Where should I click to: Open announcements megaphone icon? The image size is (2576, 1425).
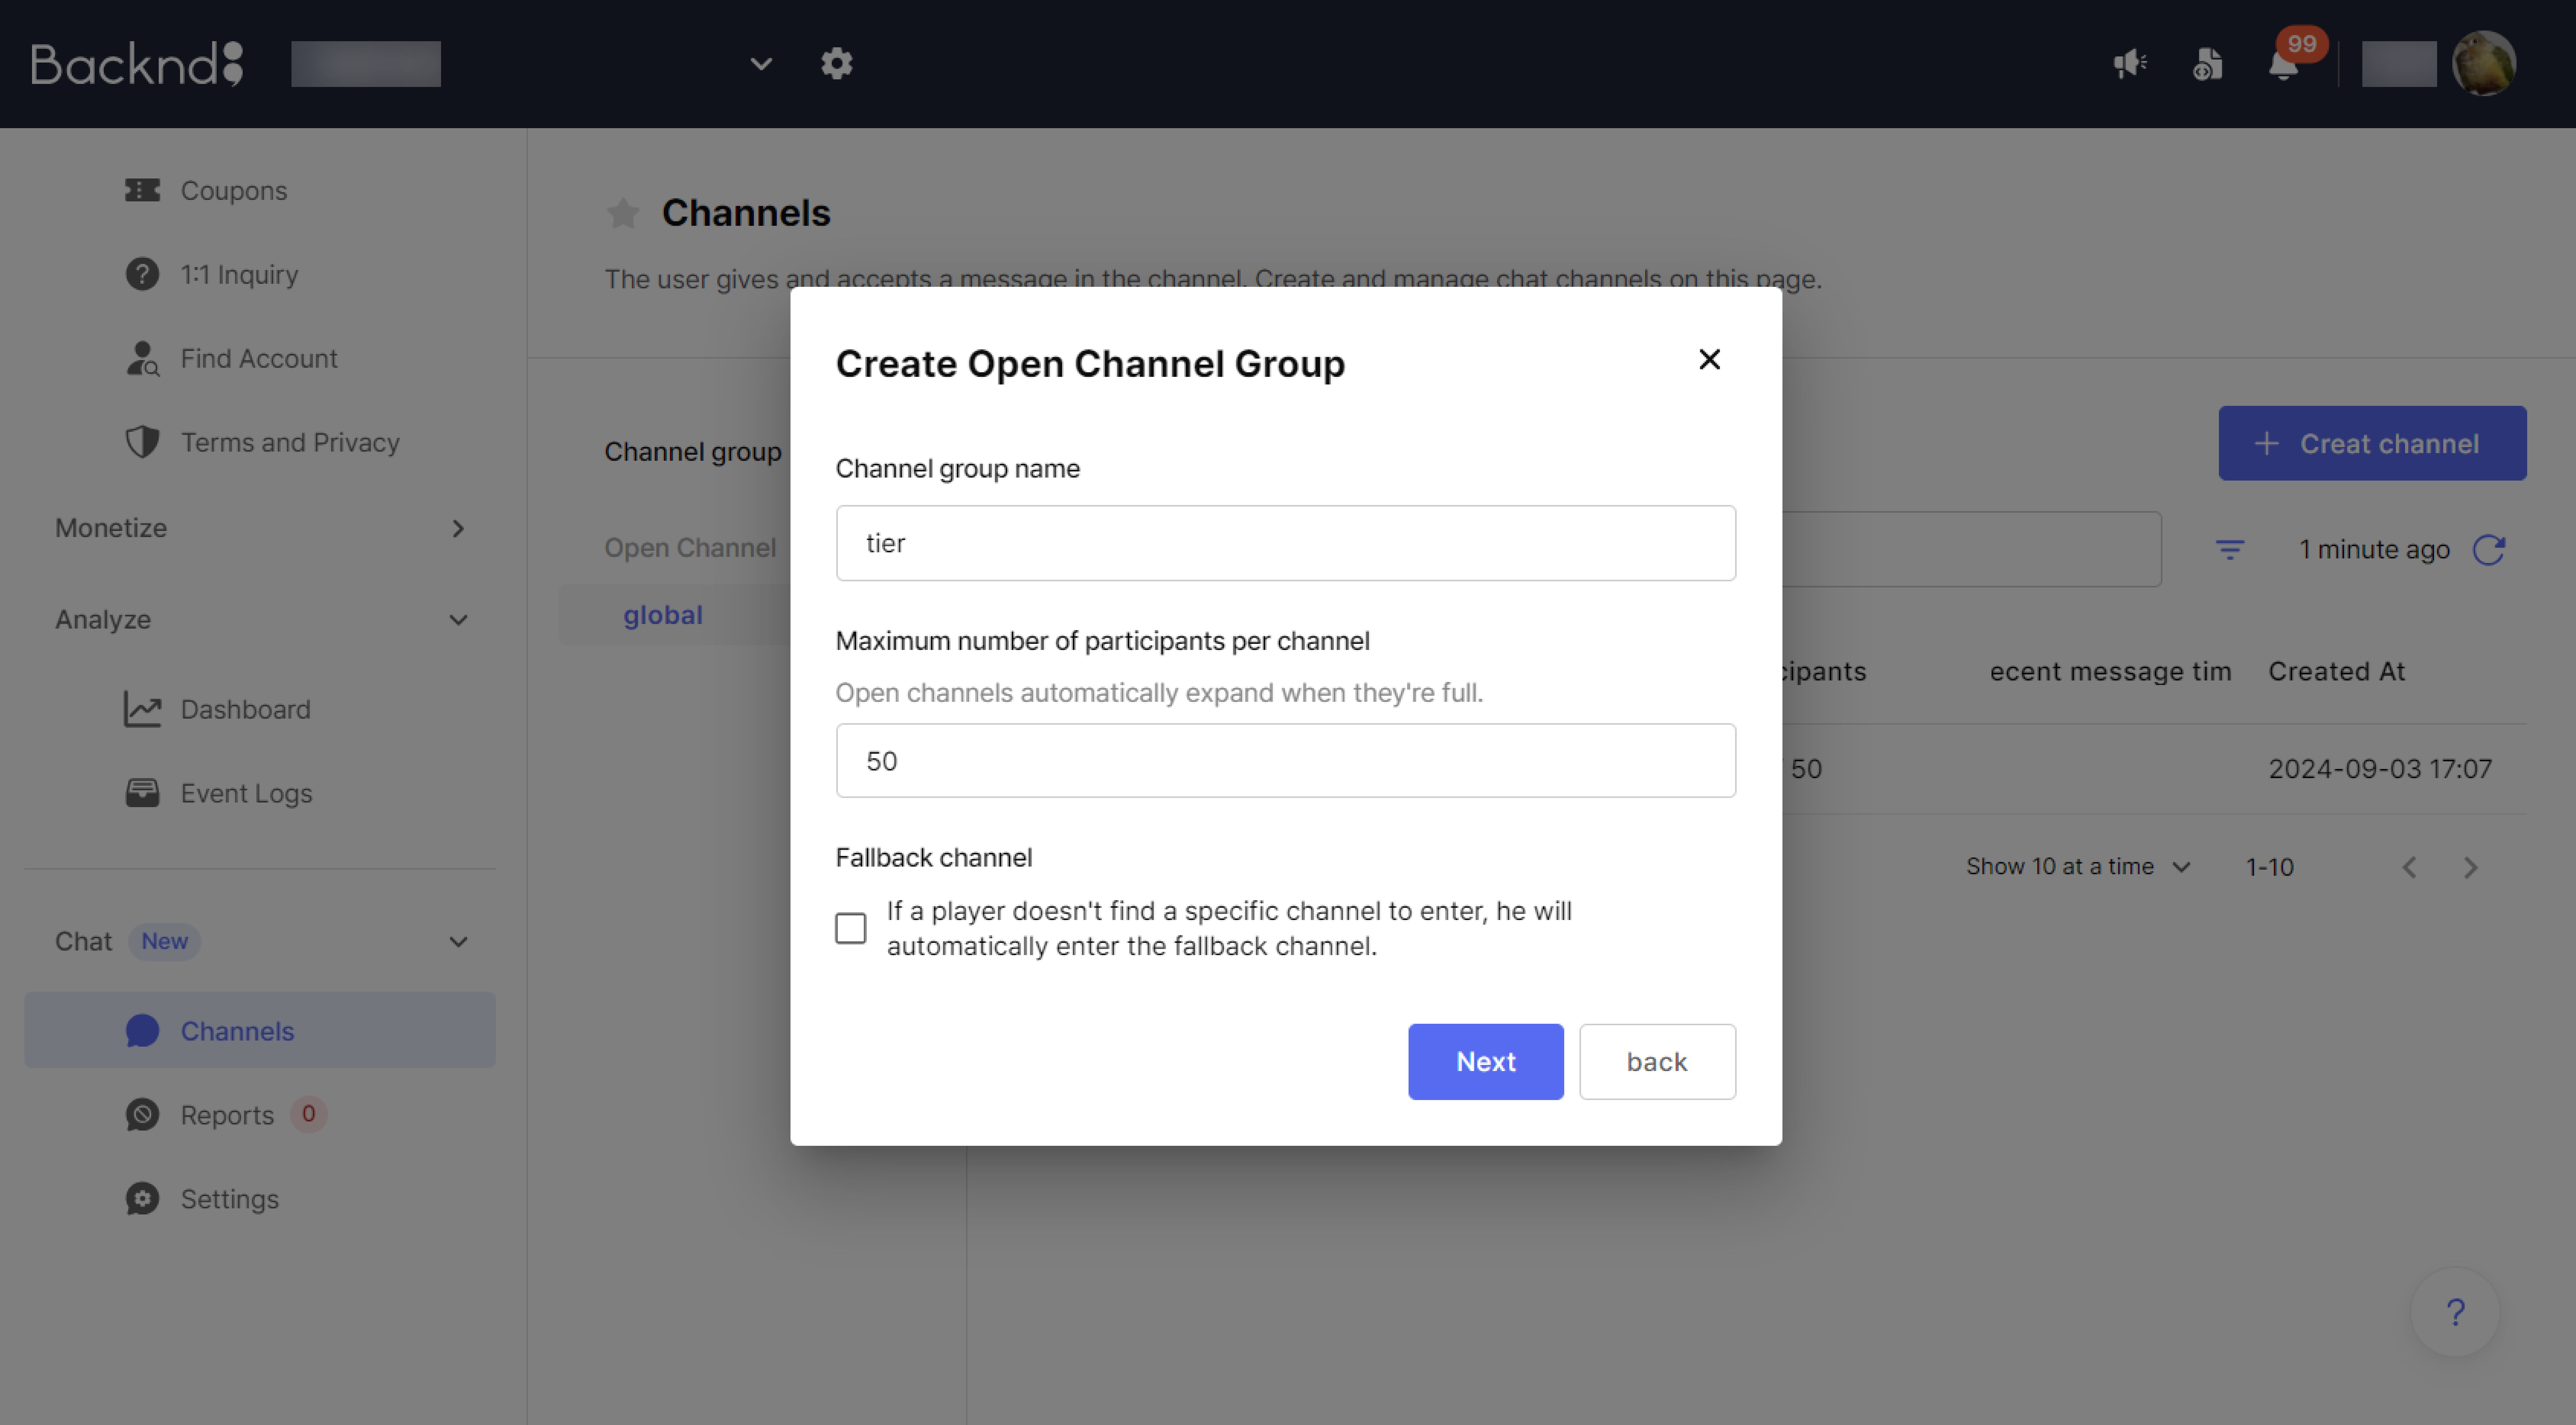click(x=2130, y=64)
